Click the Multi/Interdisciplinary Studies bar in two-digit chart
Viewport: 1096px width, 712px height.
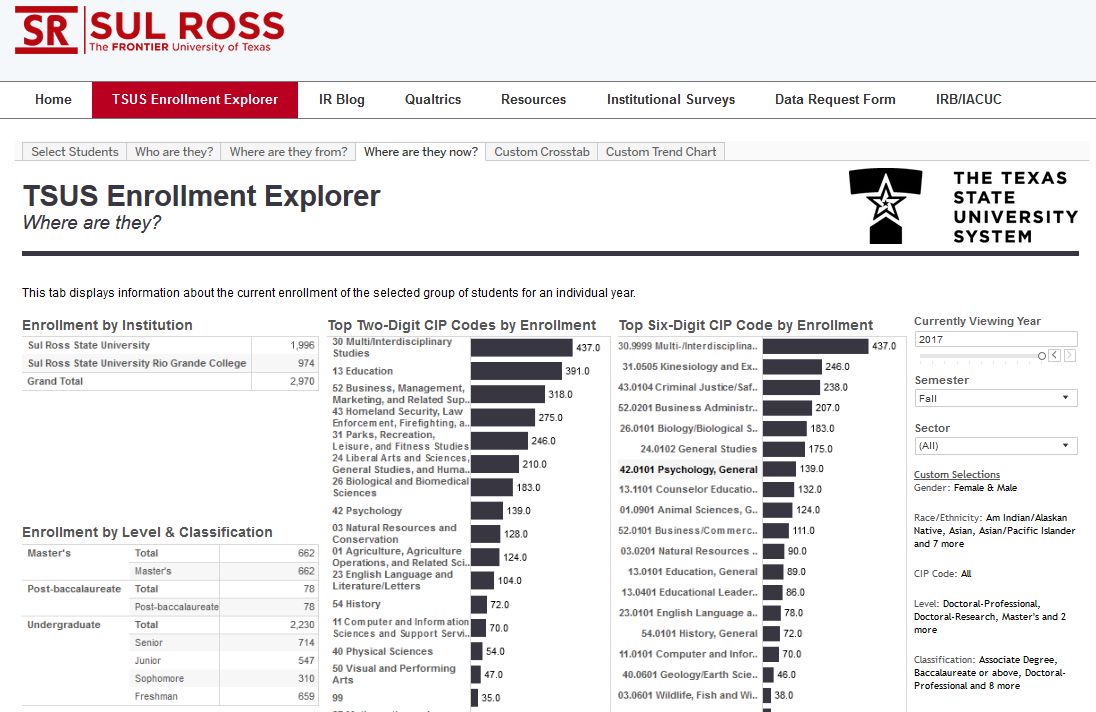point(521,348)
